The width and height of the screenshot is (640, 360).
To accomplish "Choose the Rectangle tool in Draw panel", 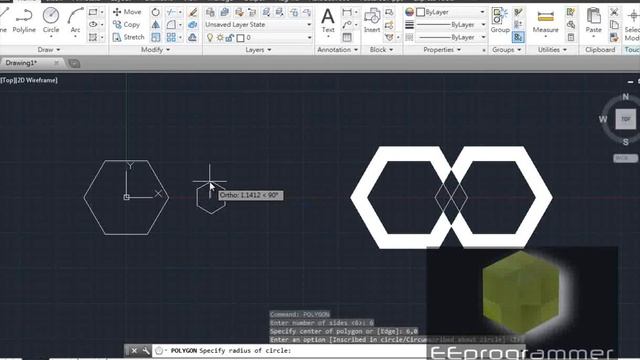I will [x=93, y=12].
